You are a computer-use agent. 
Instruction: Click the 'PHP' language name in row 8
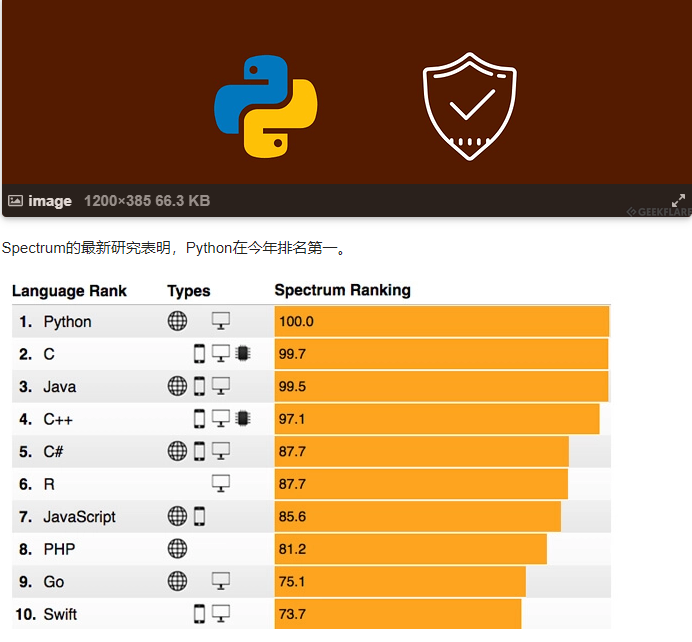[59, 549]
